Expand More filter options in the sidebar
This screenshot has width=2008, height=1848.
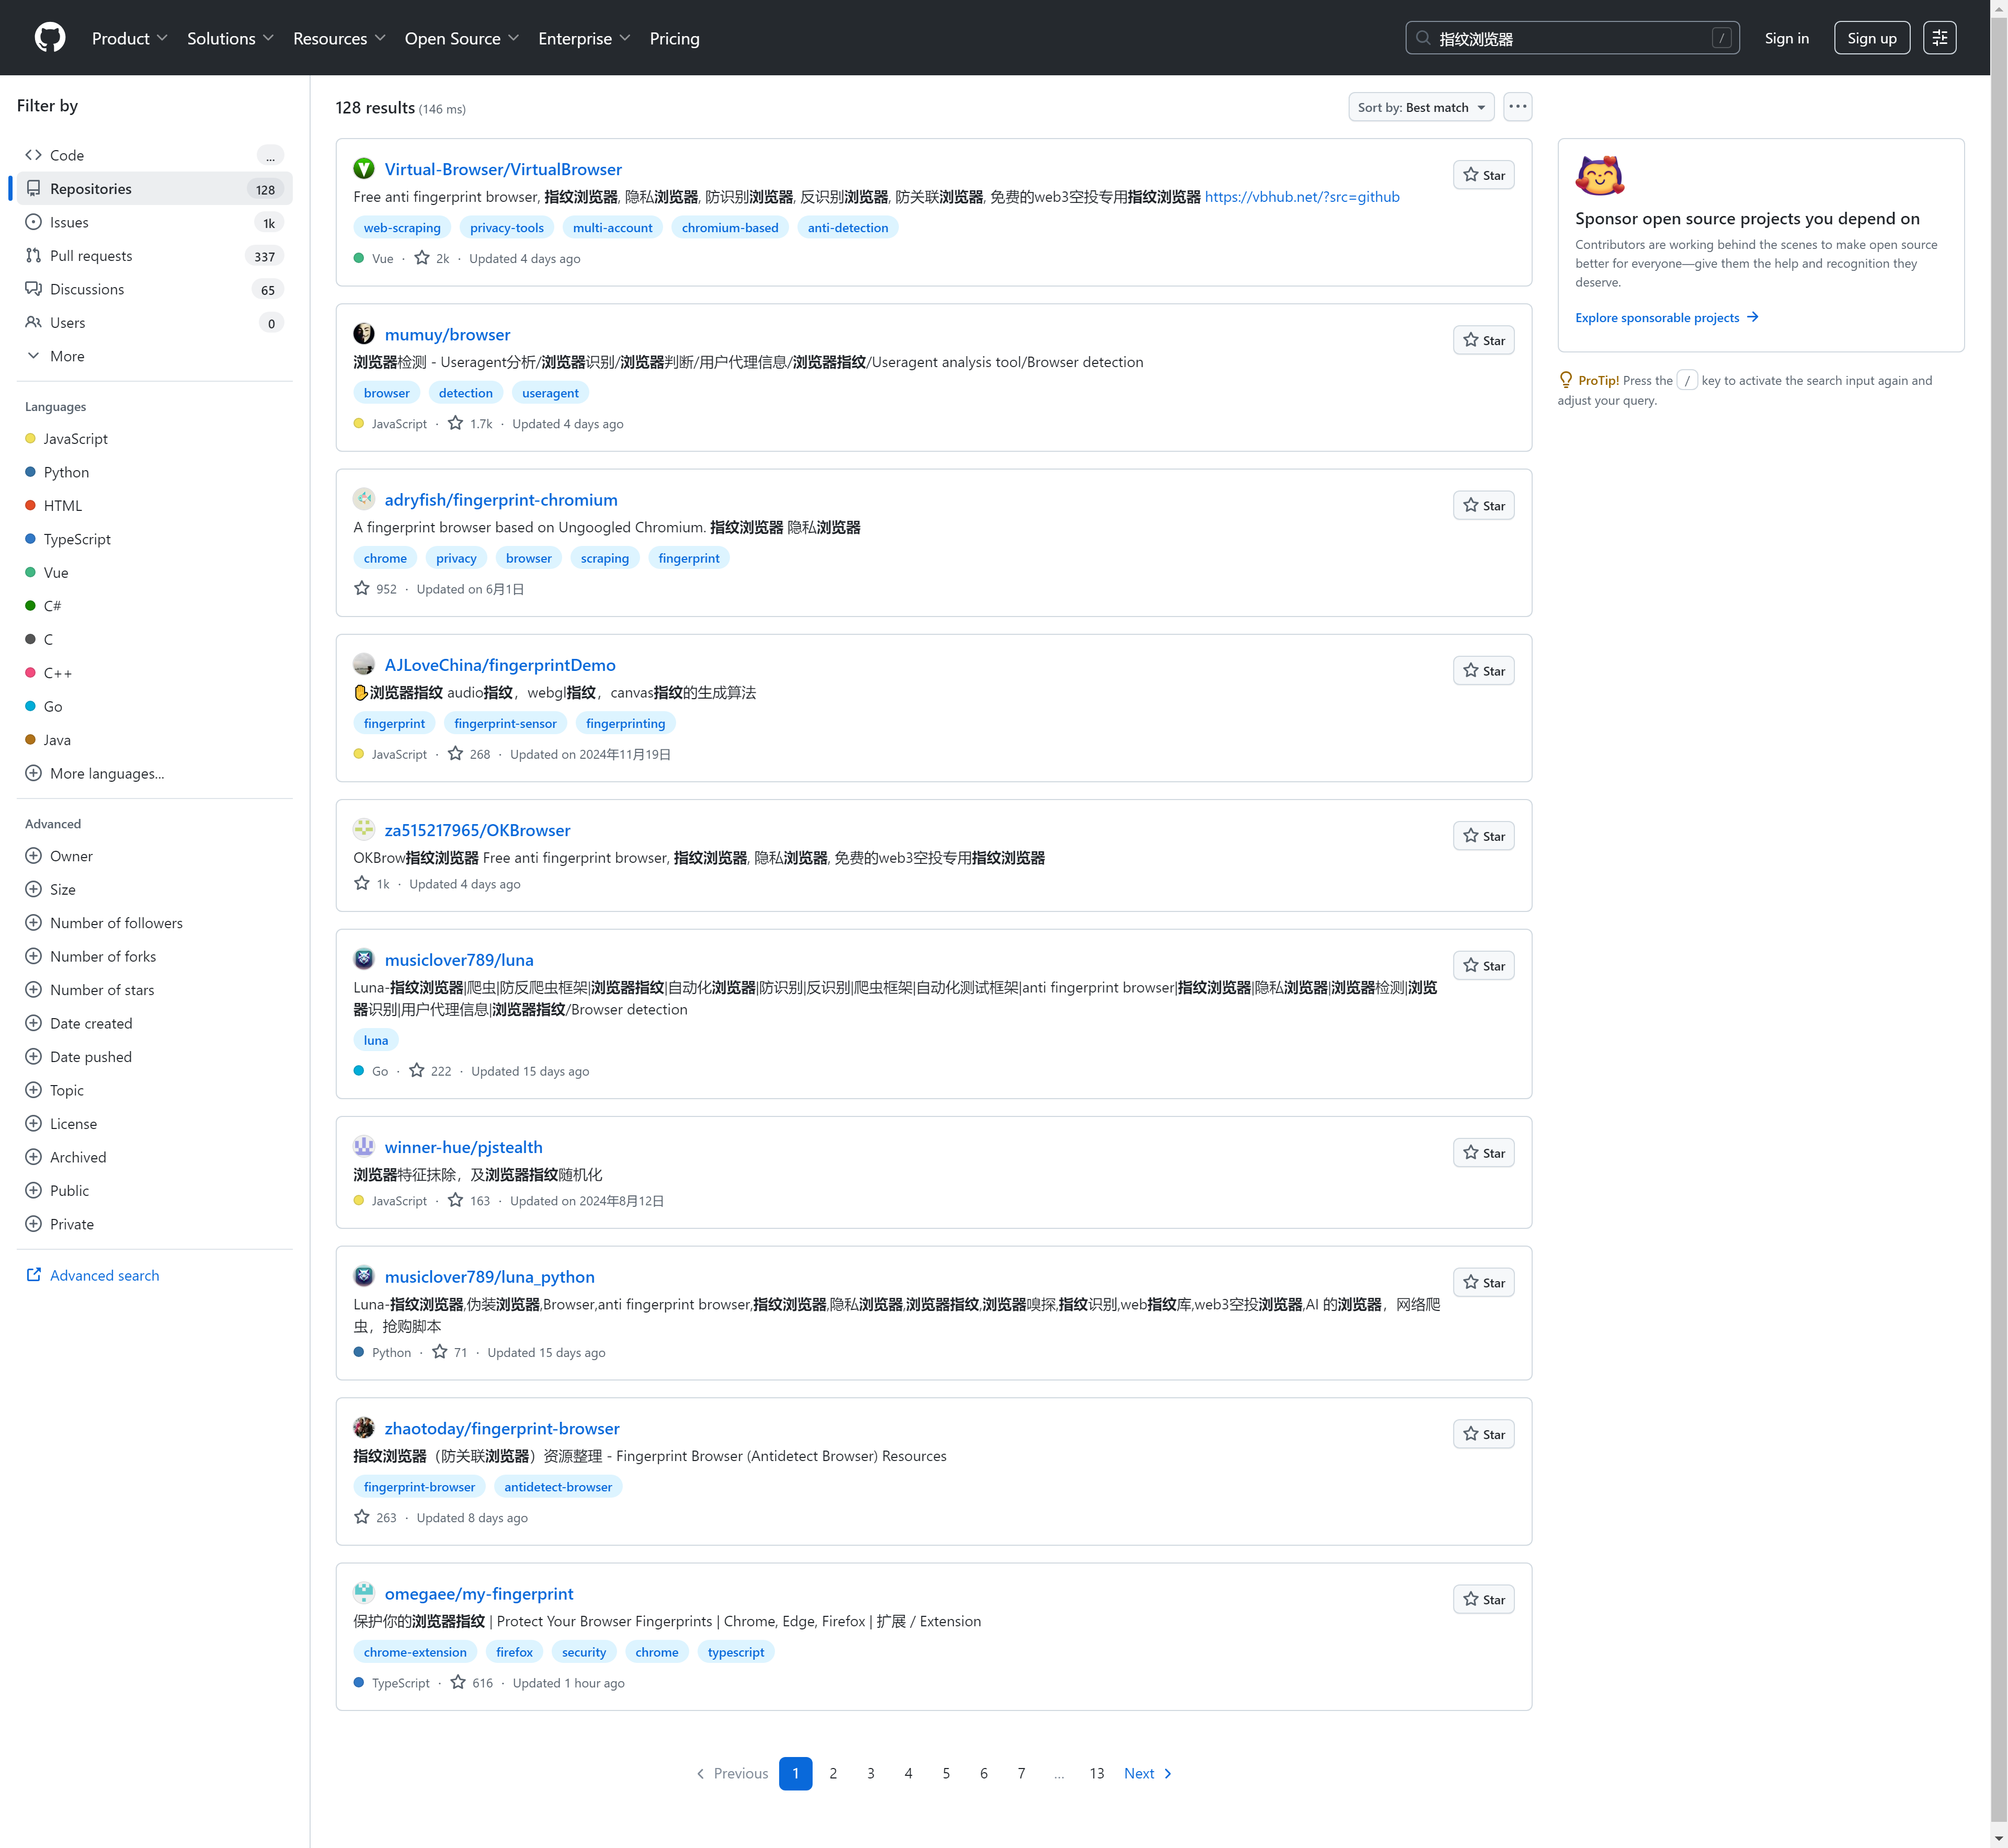tap(67, 356)
